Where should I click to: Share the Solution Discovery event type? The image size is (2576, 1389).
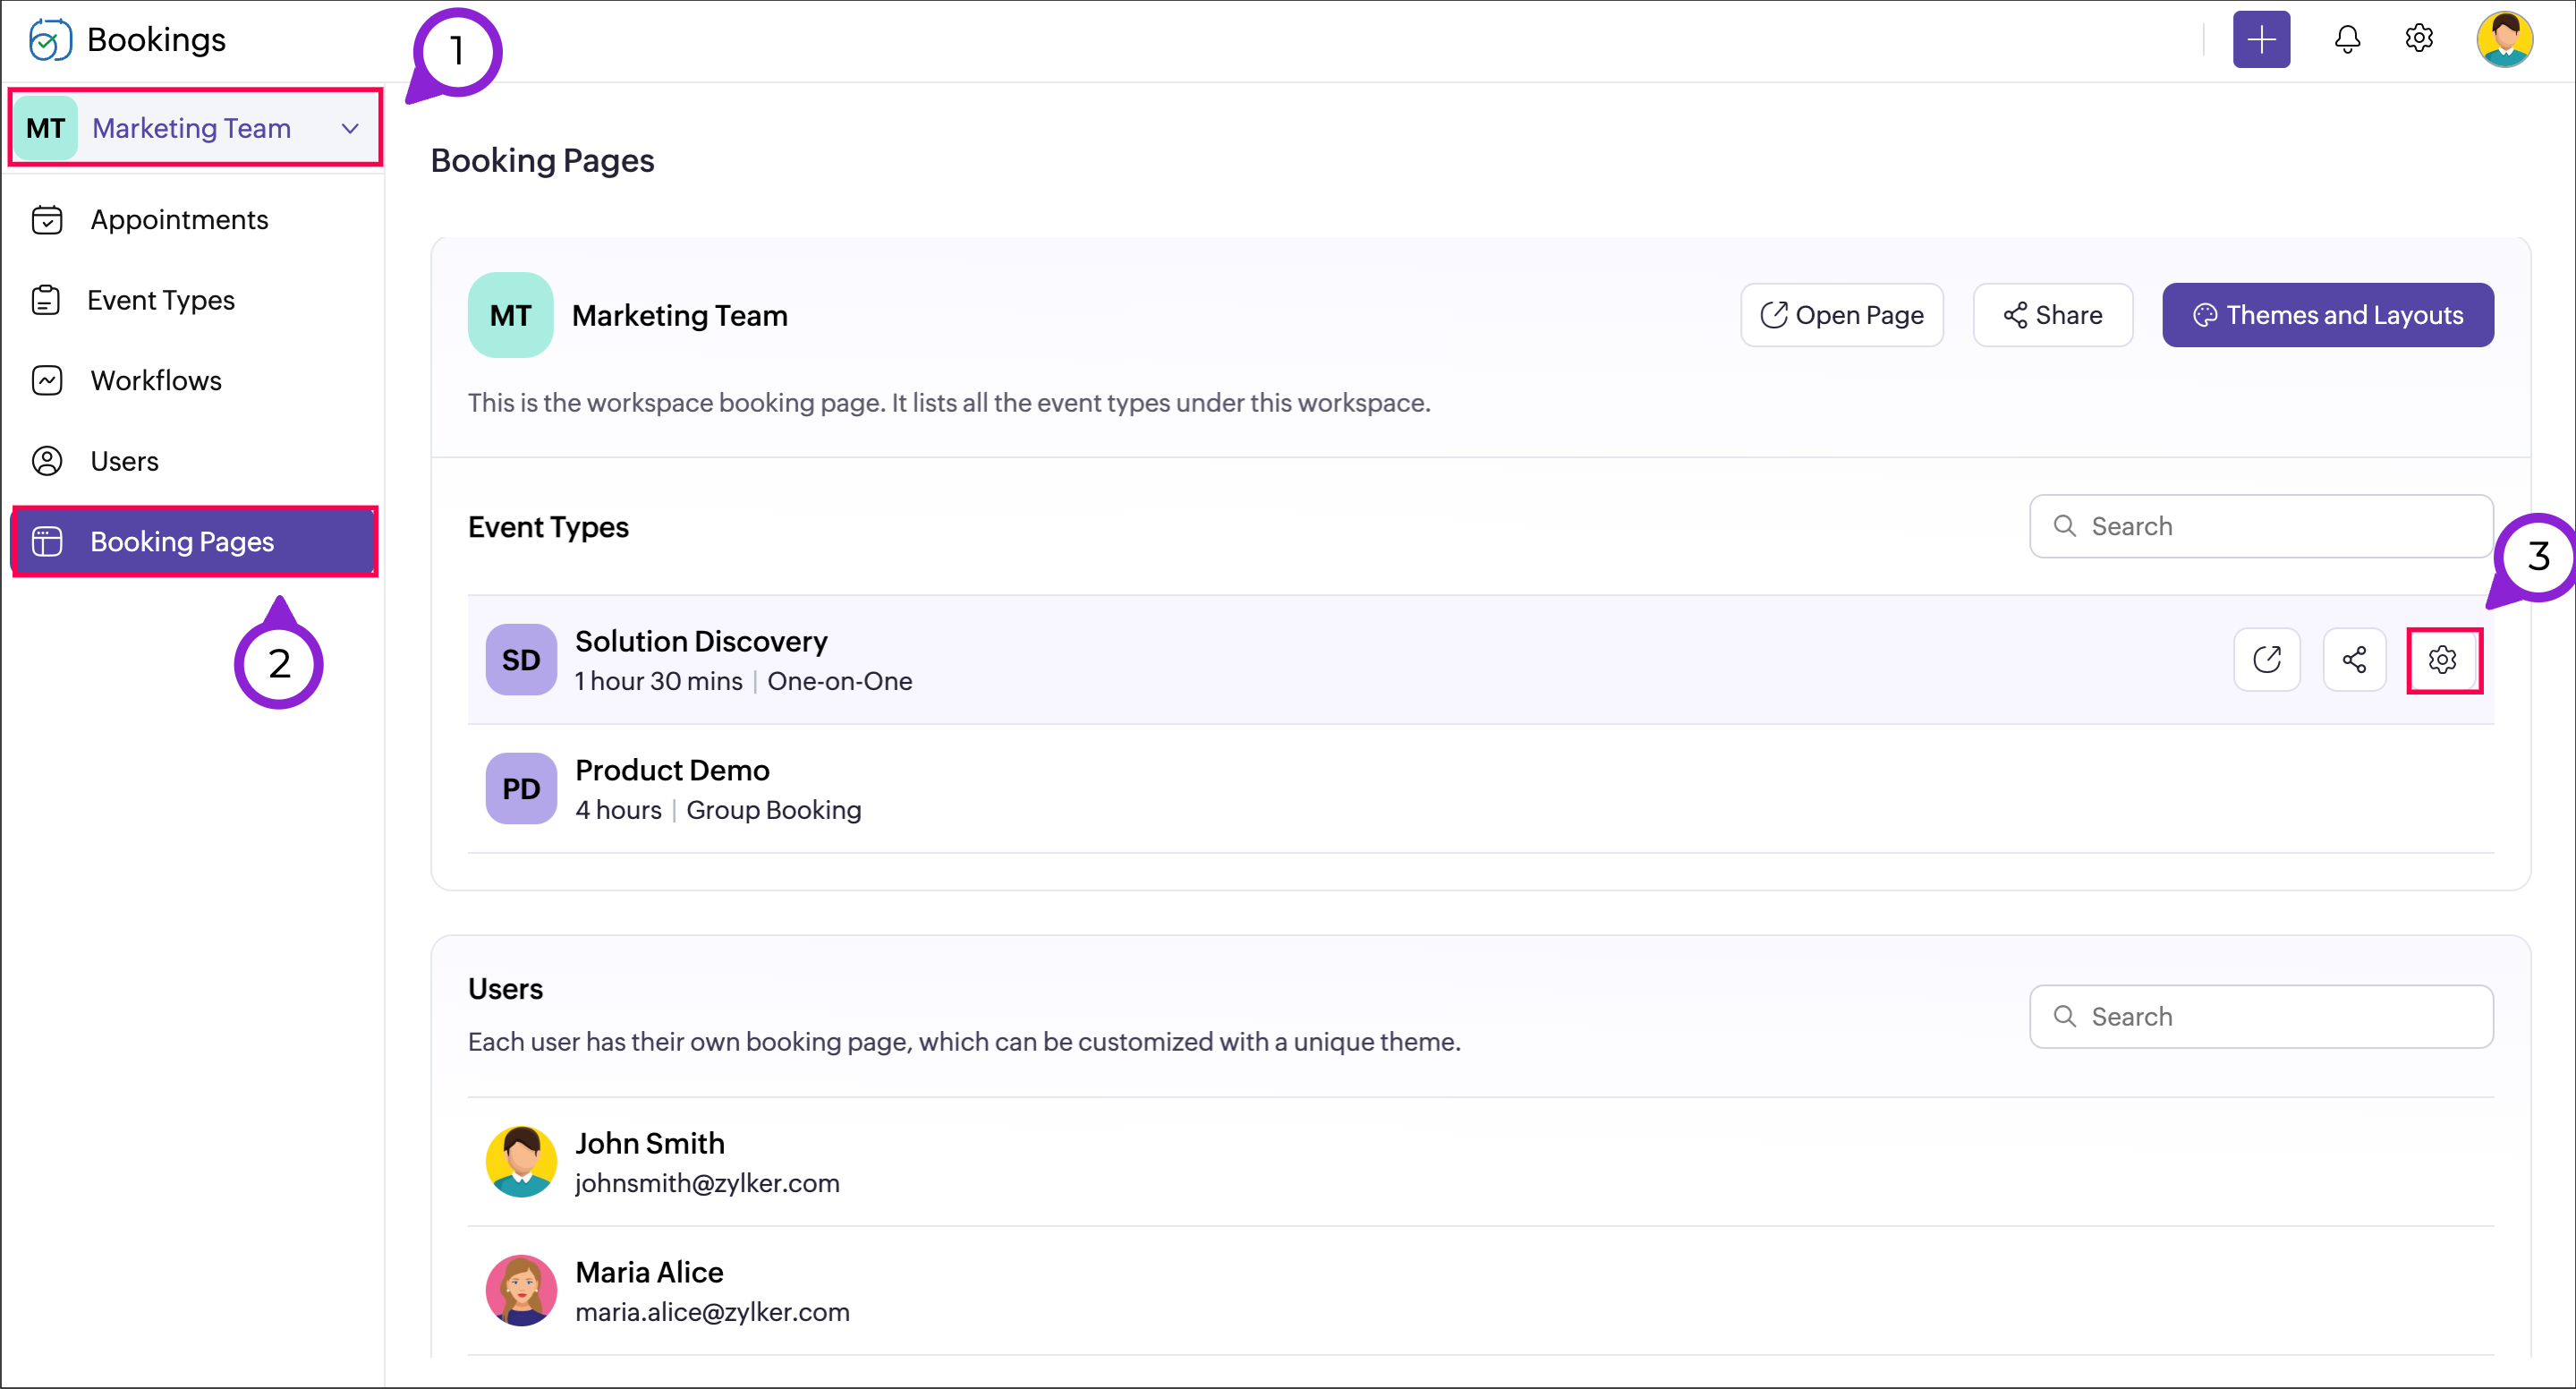[x=2354, y=660]
